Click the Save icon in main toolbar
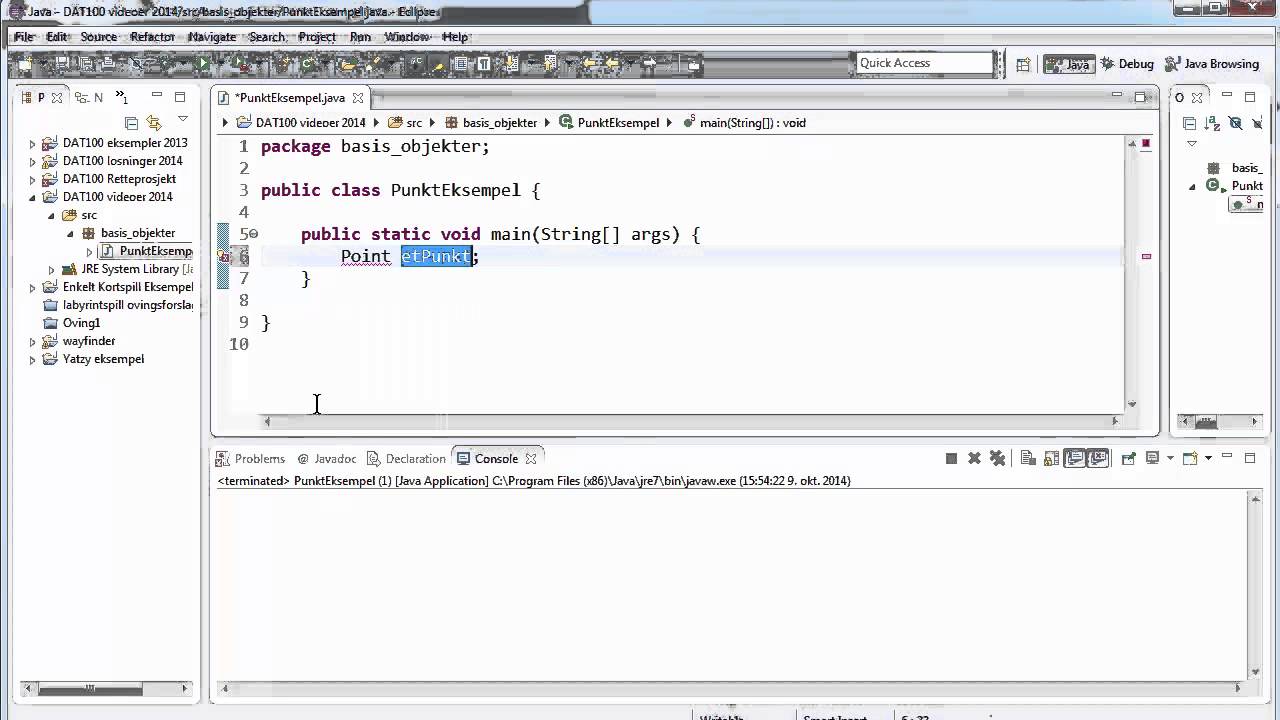Screen dimensions: 1280x720 [62, 63]
